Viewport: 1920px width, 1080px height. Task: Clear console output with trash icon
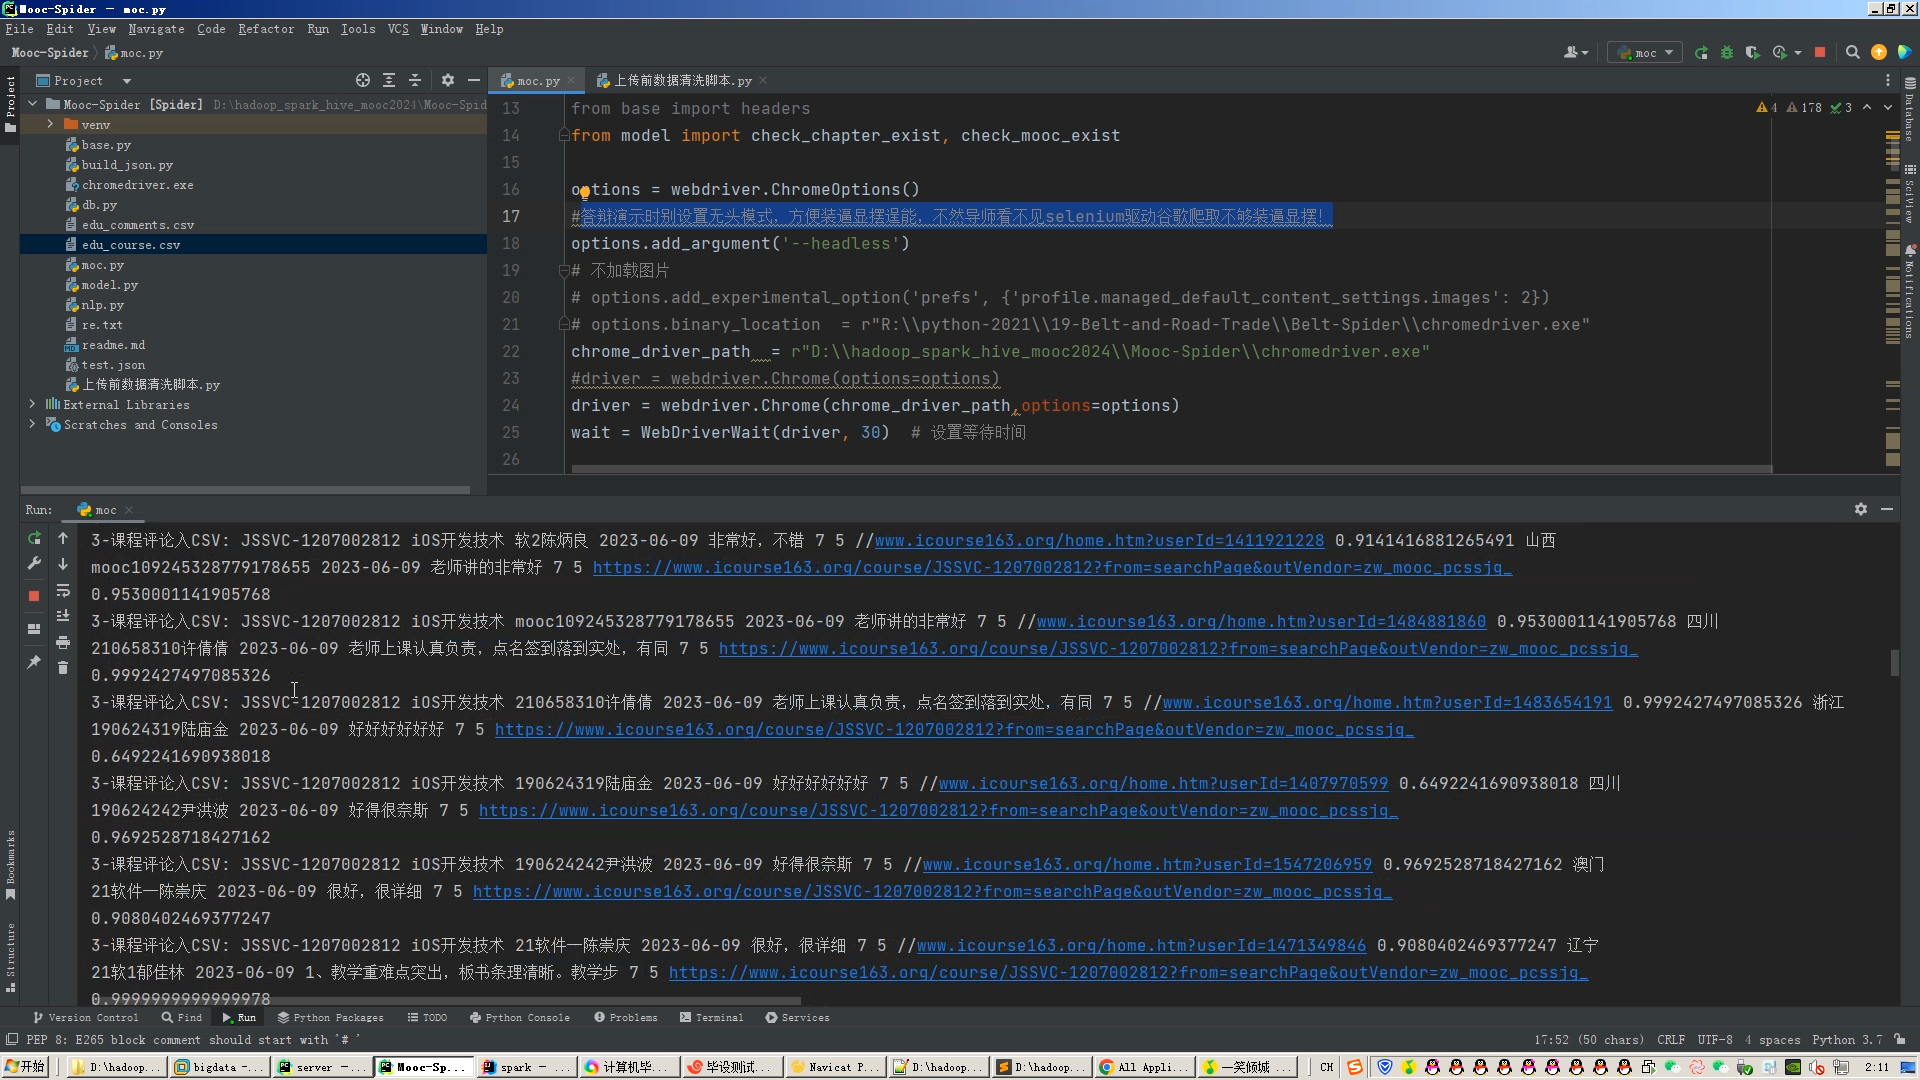(63, 668)
